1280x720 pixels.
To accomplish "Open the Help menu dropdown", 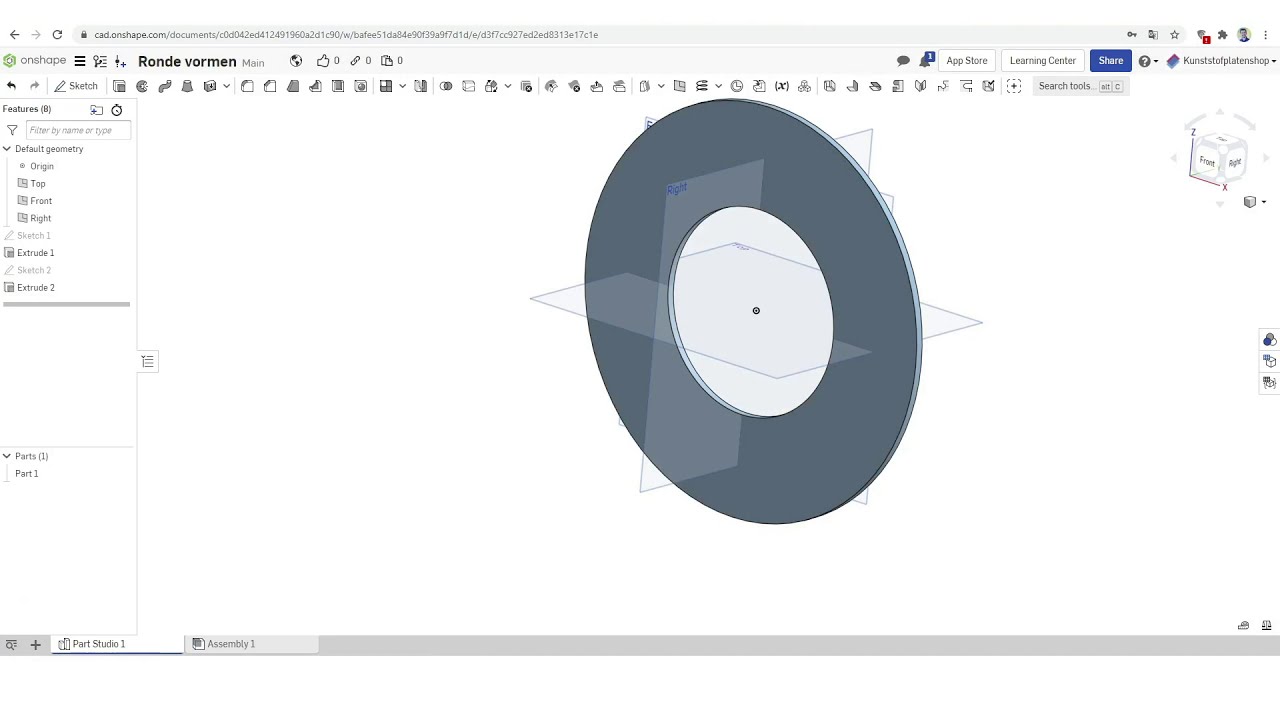I will click(x=1148, y=61).
